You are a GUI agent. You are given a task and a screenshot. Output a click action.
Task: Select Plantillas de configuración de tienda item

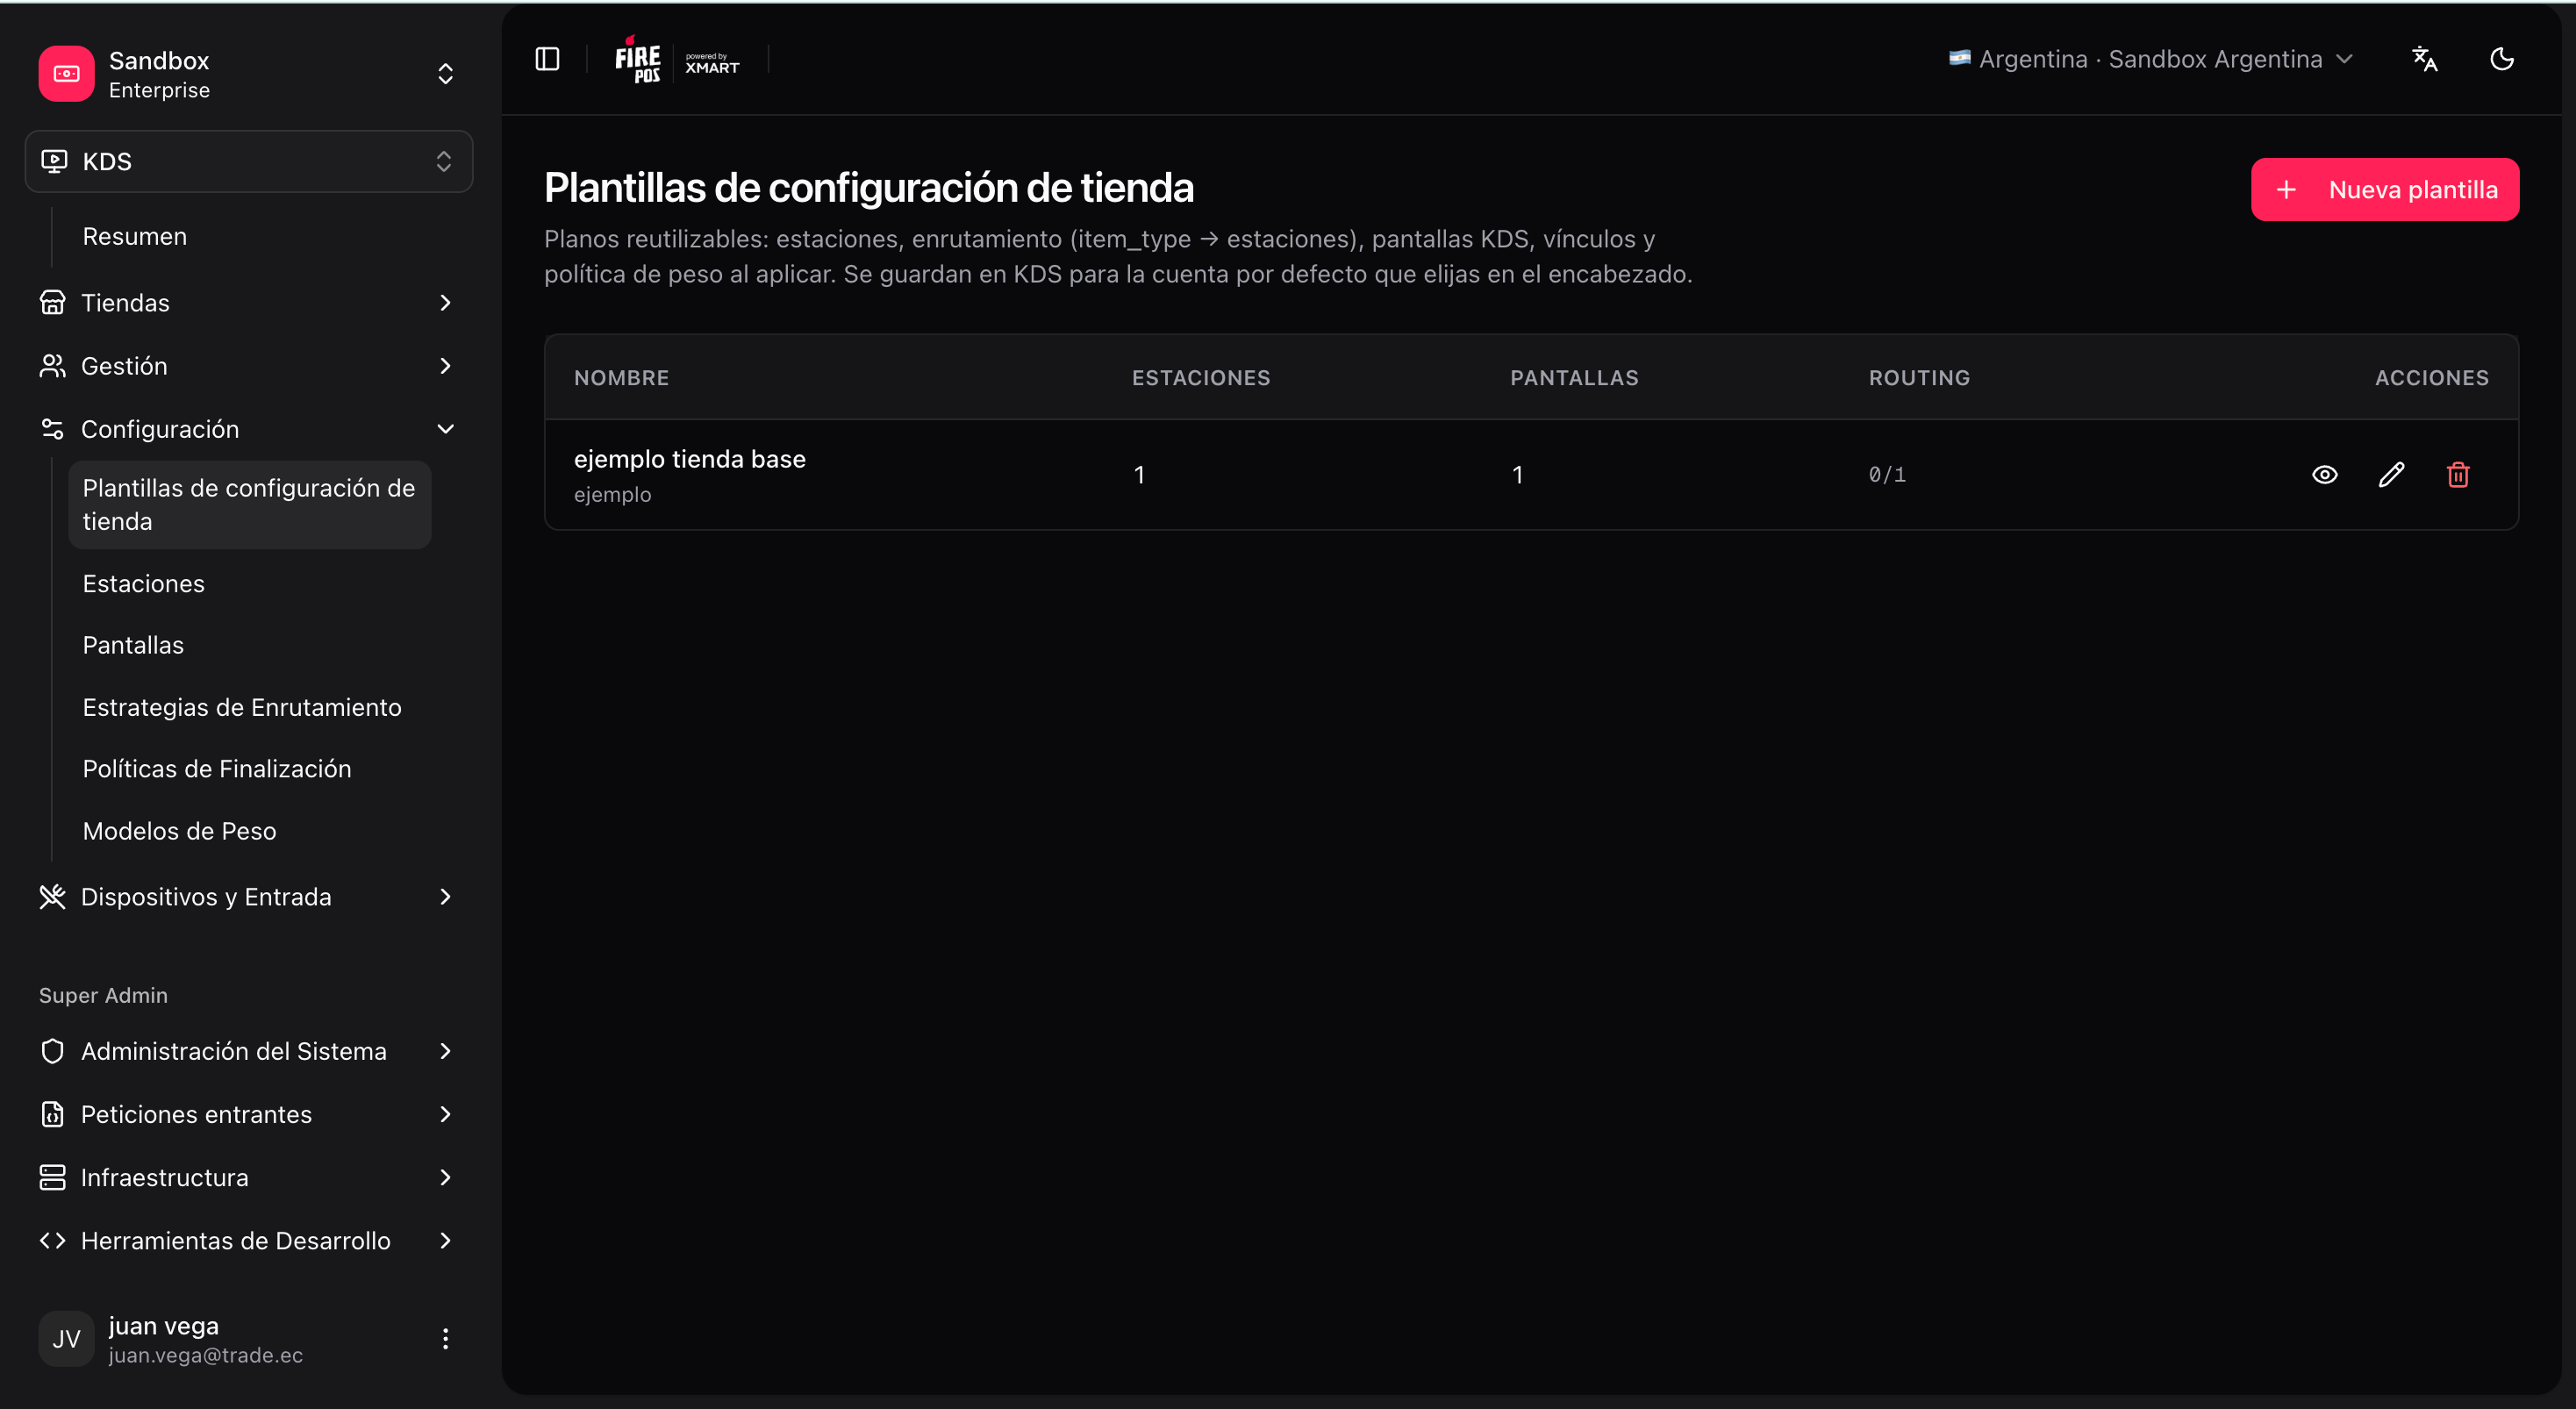[x=249, y=504]
